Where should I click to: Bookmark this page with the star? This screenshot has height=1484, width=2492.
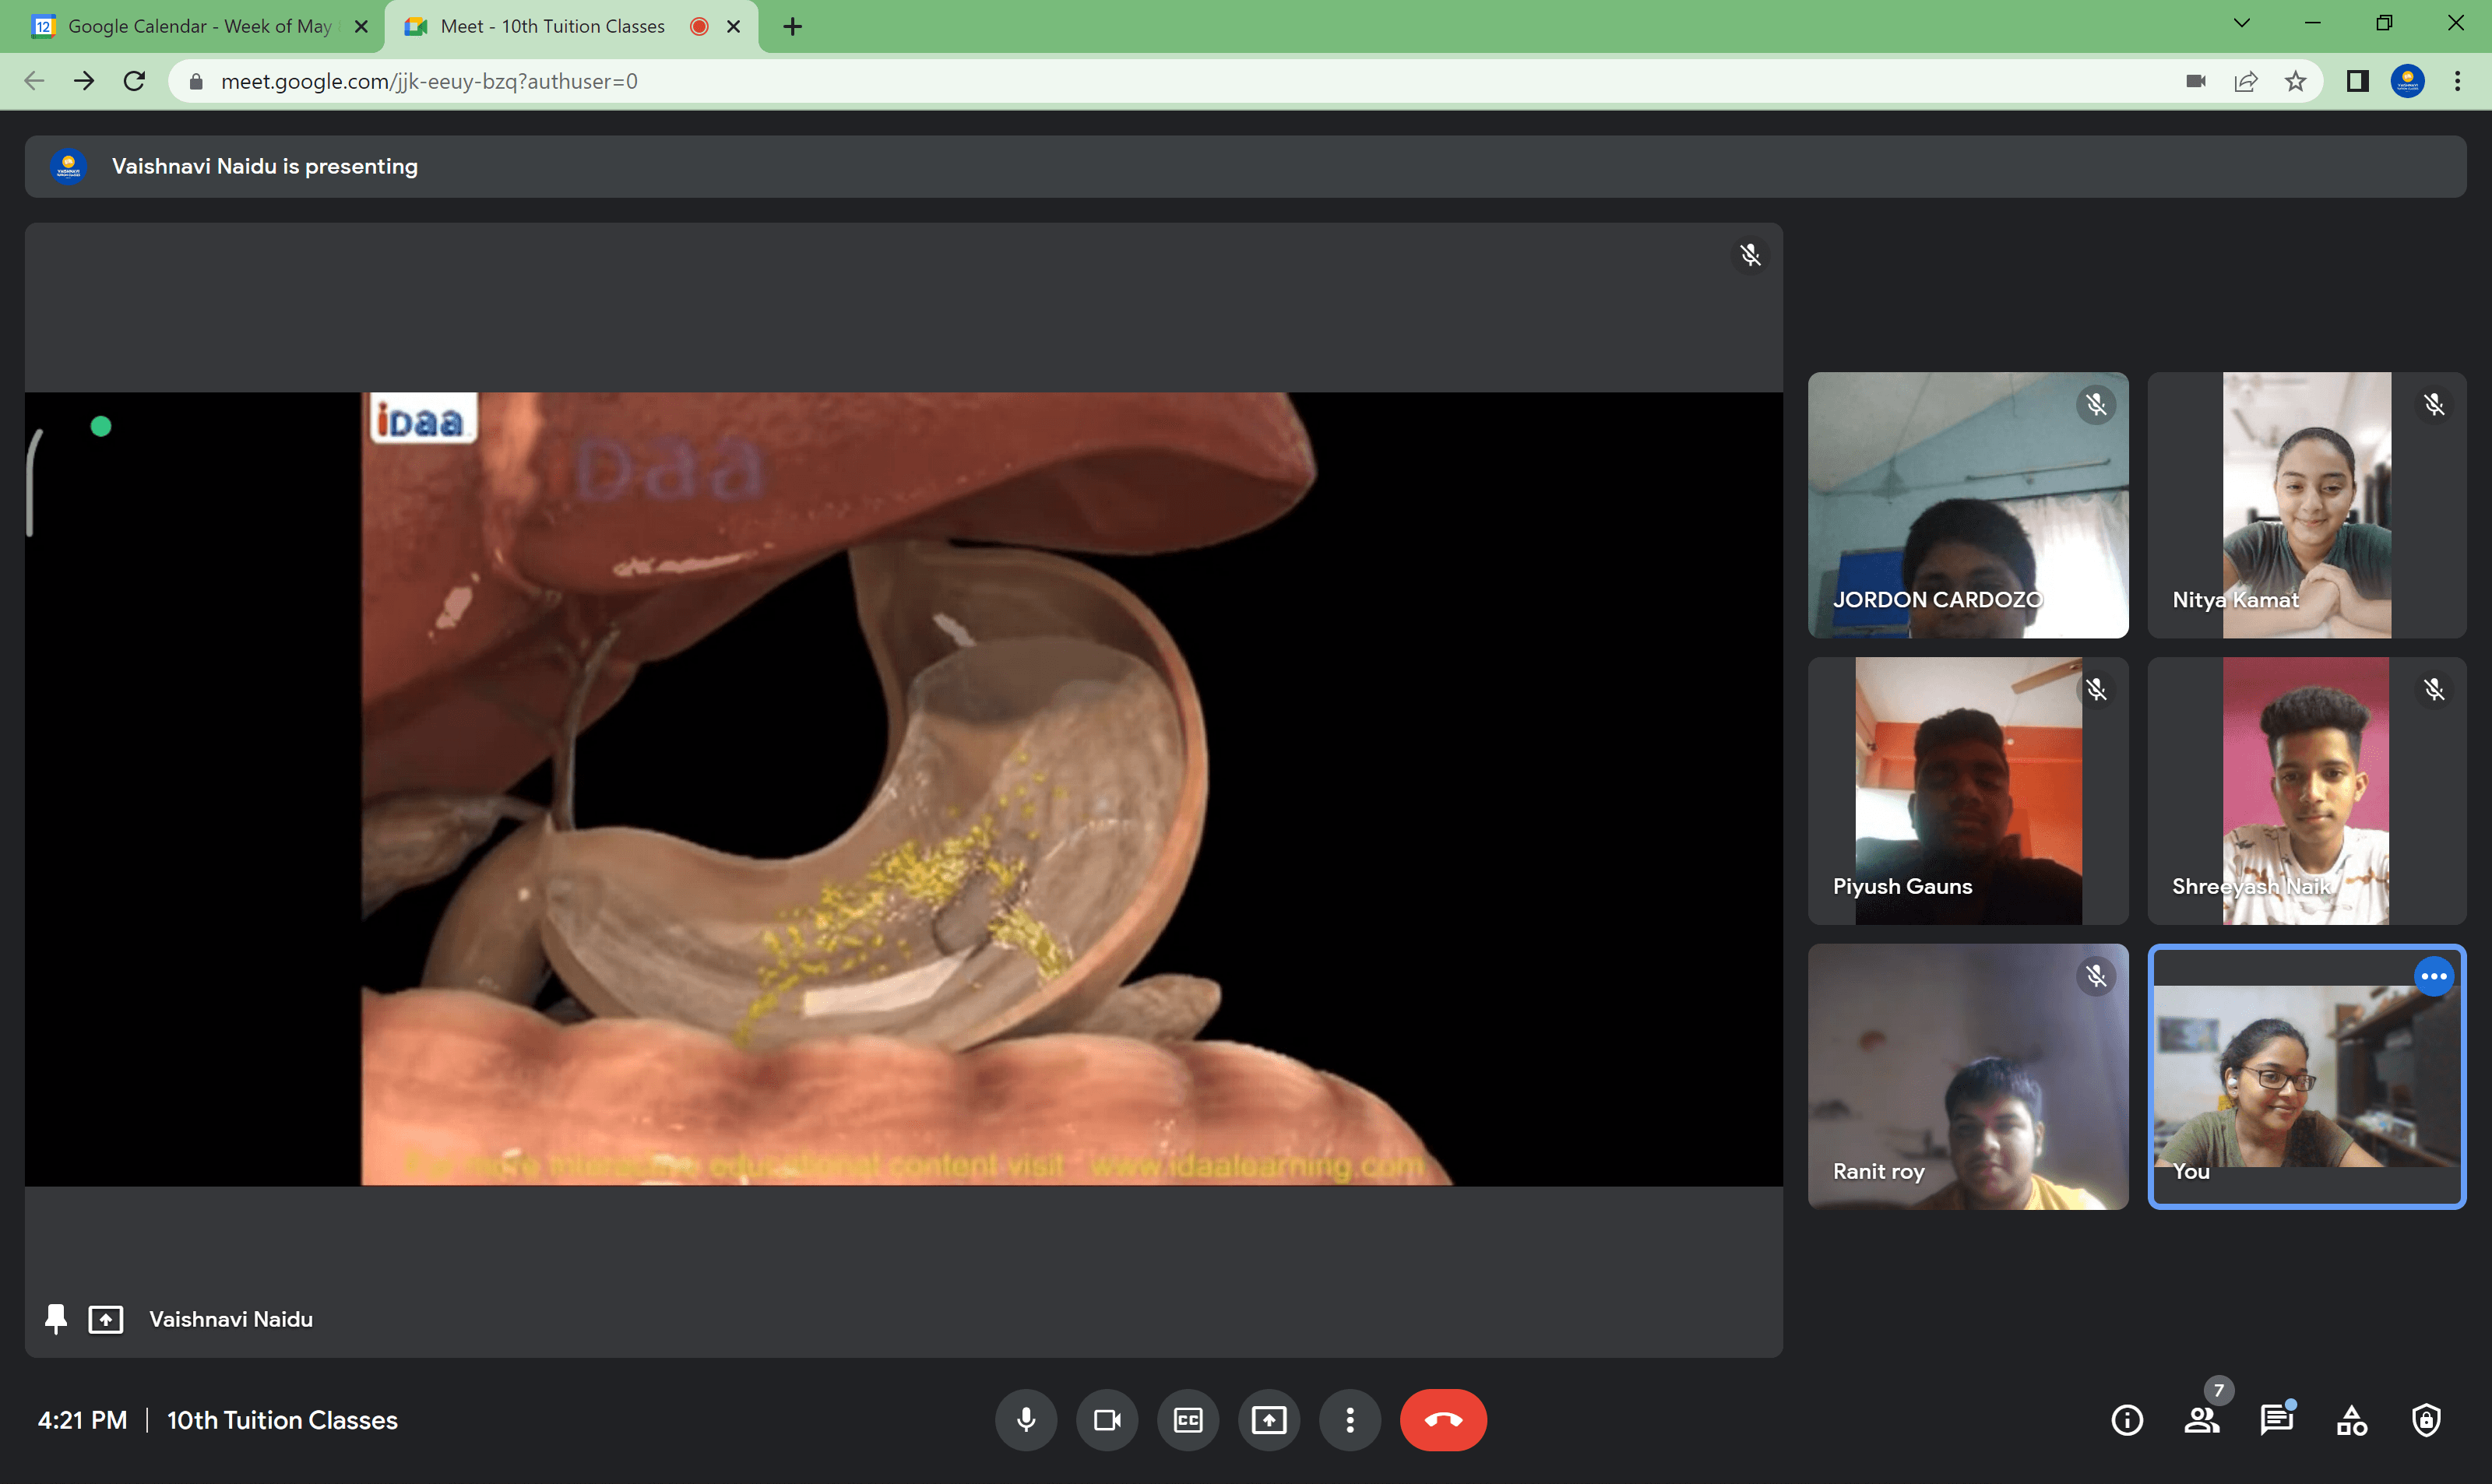pyautogui.click(x=2295, y=81)
